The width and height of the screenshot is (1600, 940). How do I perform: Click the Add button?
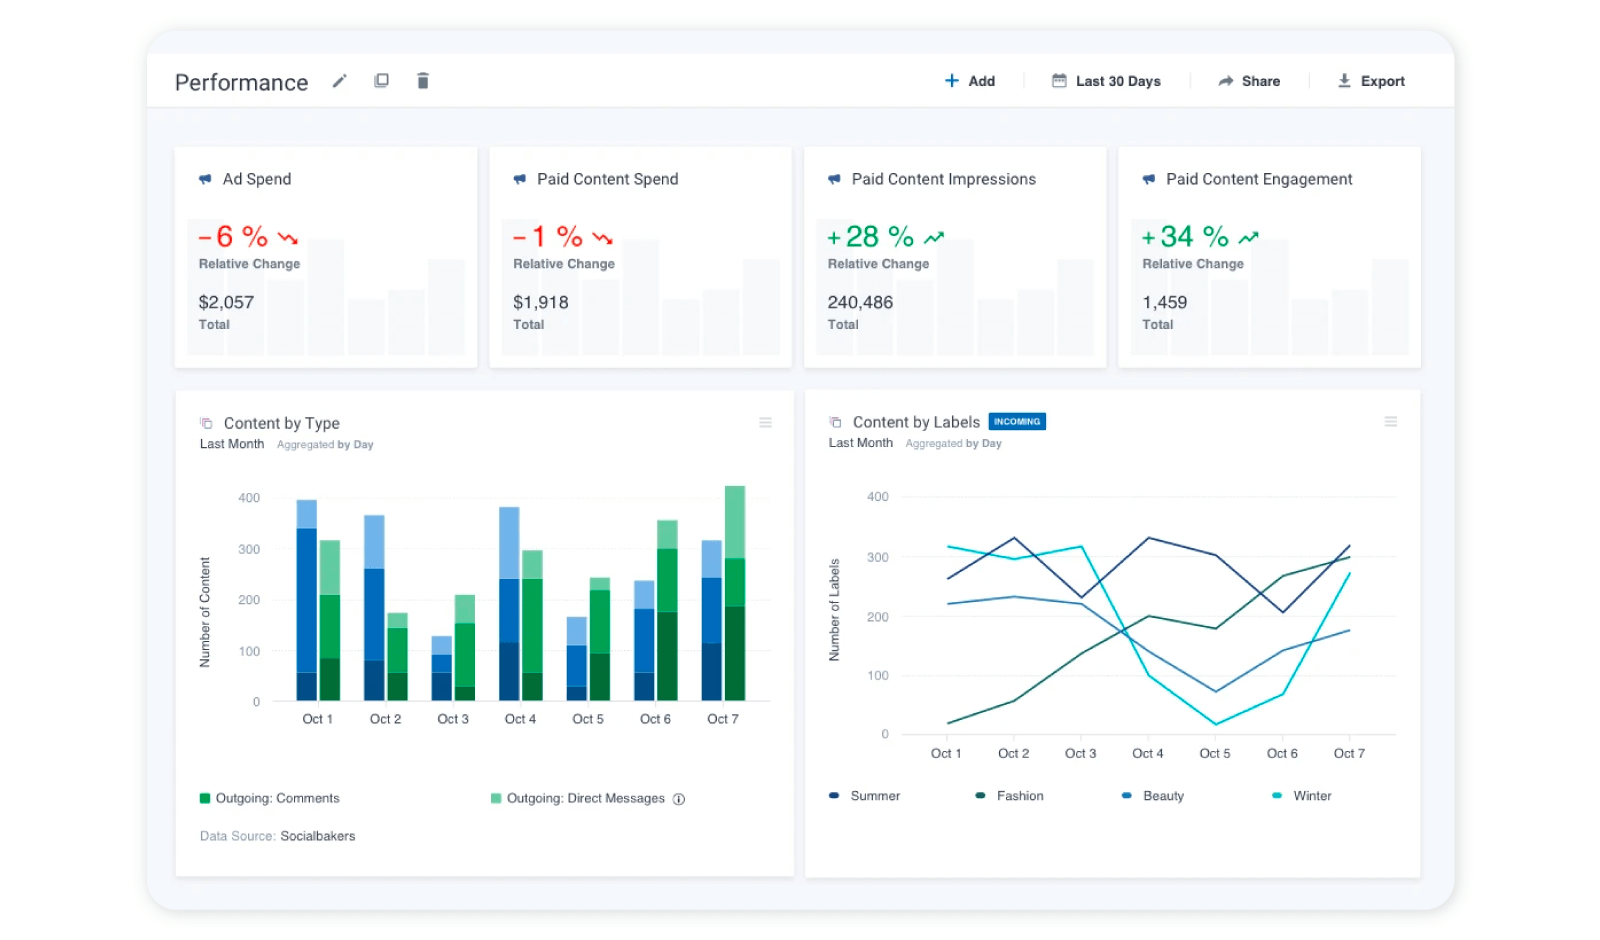[x=969, y=80]
